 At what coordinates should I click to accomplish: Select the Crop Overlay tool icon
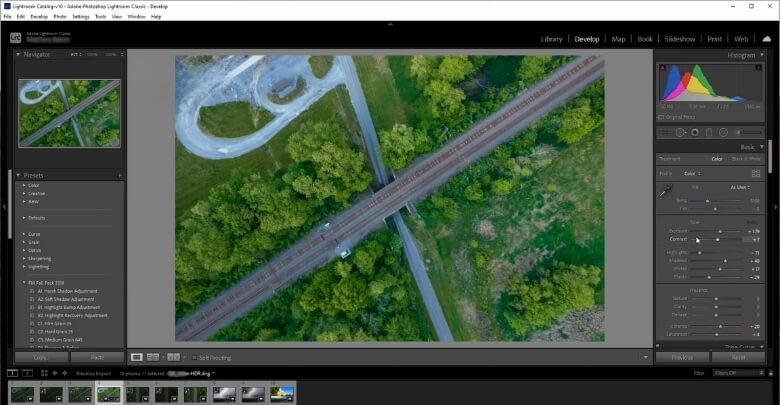coord(664,132)
